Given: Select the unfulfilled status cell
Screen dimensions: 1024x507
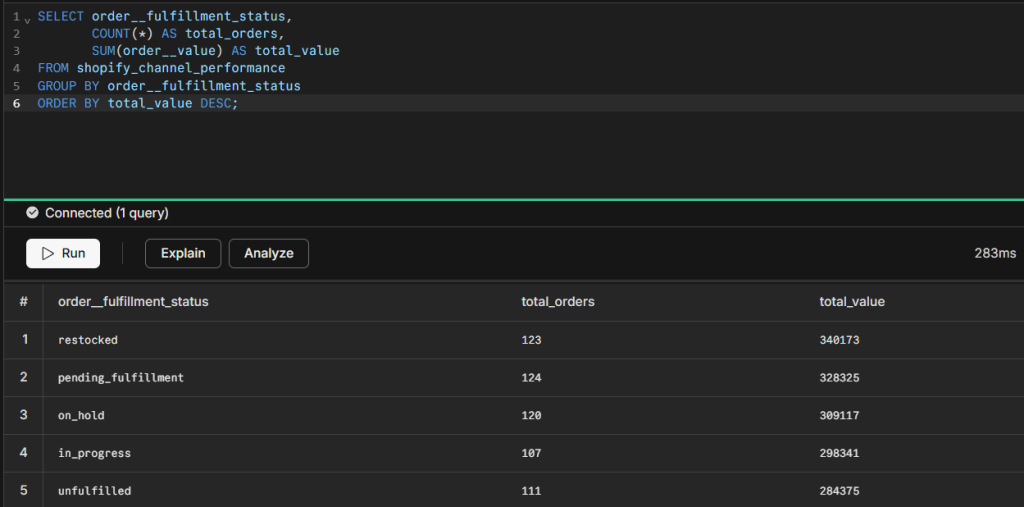Looking at the screenshot, I should [94, 491].
